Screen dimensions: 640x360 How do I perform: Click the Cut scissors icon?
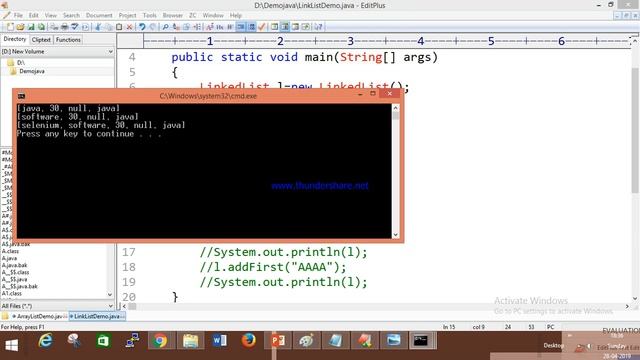(98, 27)
